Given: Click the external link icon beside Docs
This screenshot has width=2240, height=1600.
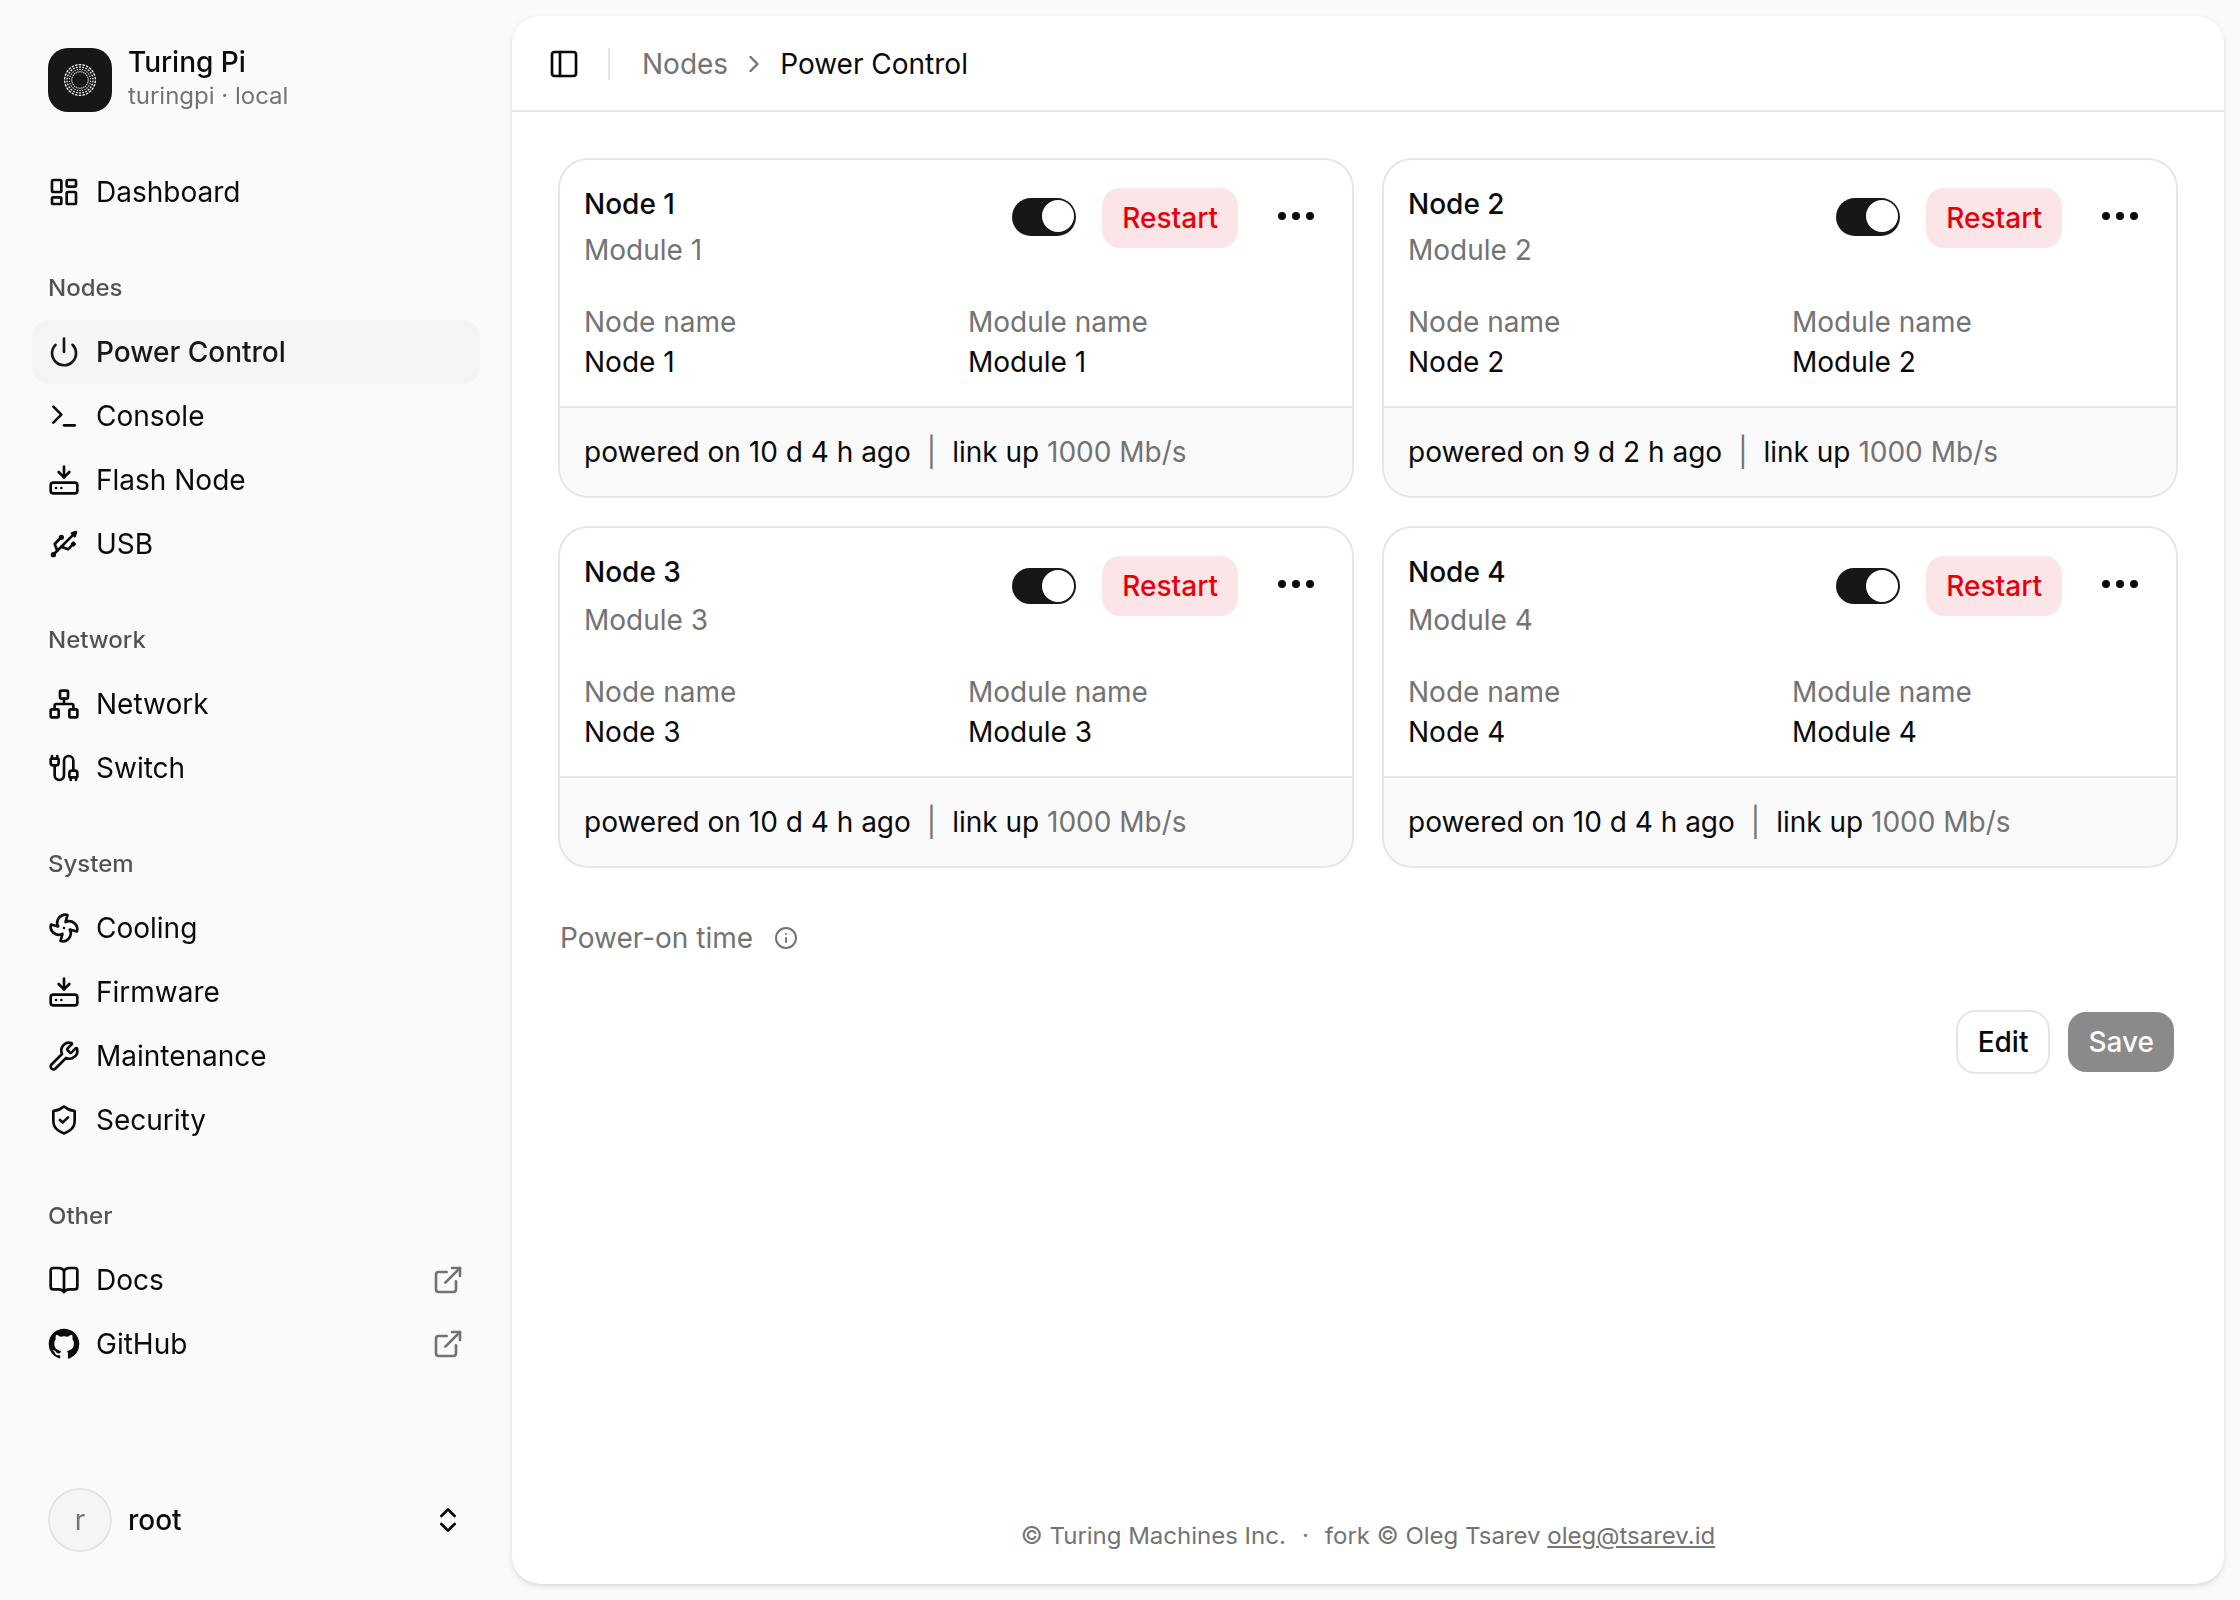Looking at the screenshot, I should tap(448, 1280).
